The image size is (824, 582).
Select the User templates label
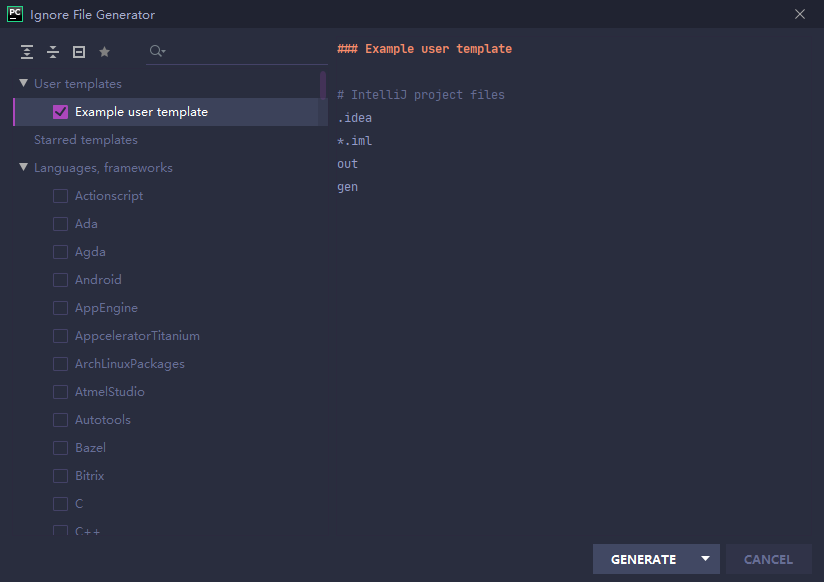click(x=78, y=84)
